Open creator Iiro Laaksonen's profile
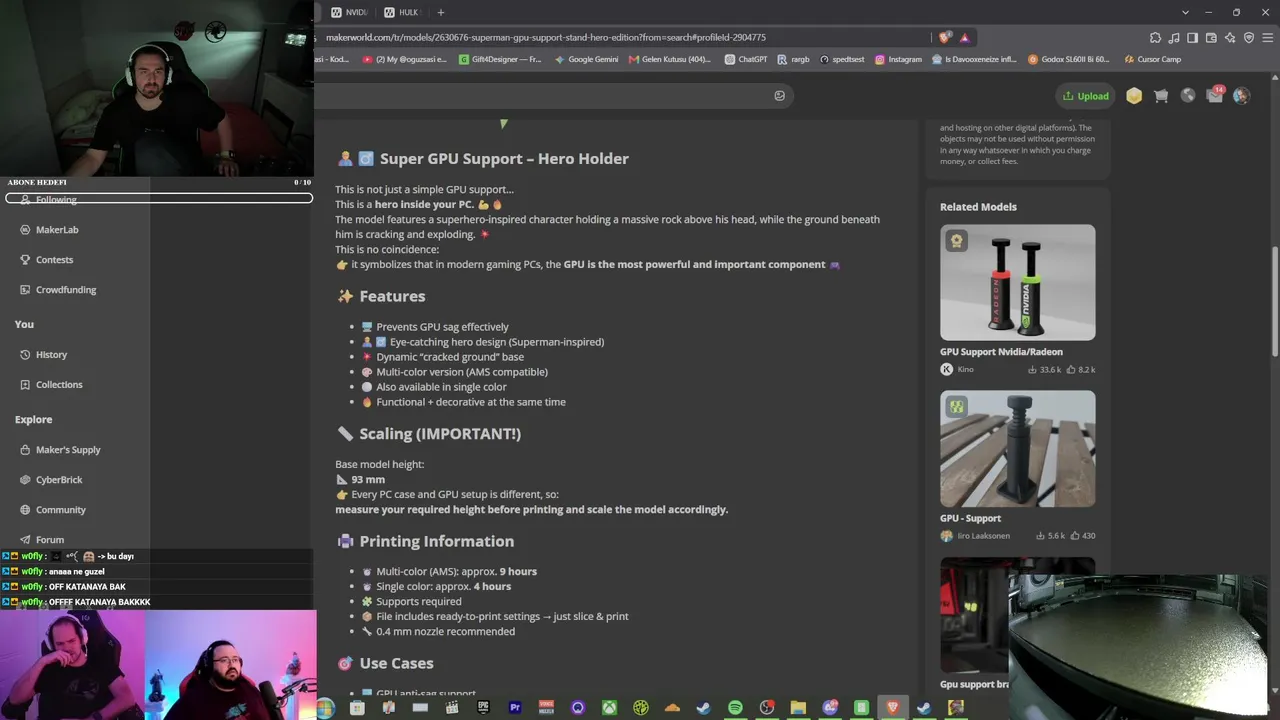Viewport: 1280px width, 720px height. tap(975, 536)
